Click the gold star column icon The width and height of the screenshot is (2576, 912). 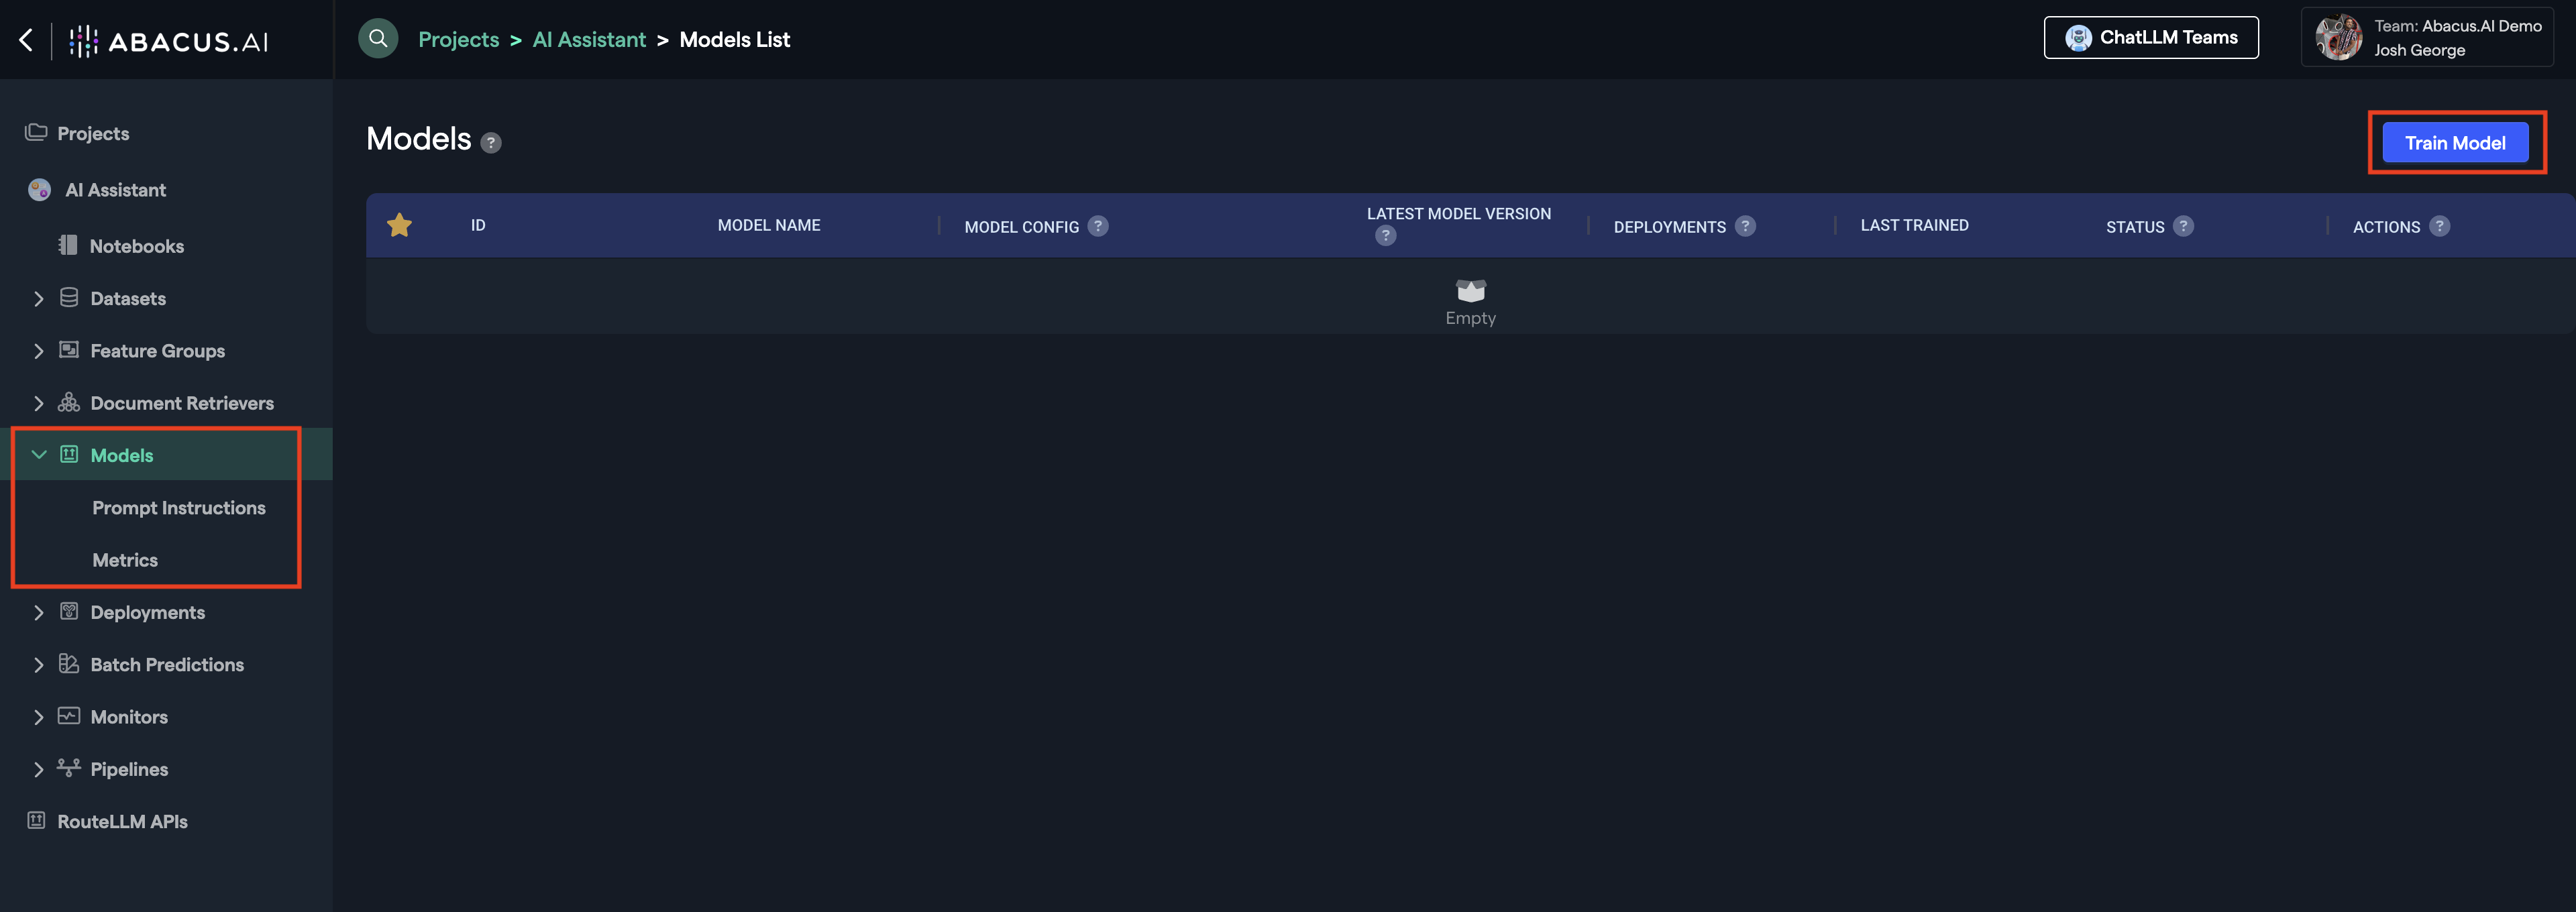click(x=399, y=225)
